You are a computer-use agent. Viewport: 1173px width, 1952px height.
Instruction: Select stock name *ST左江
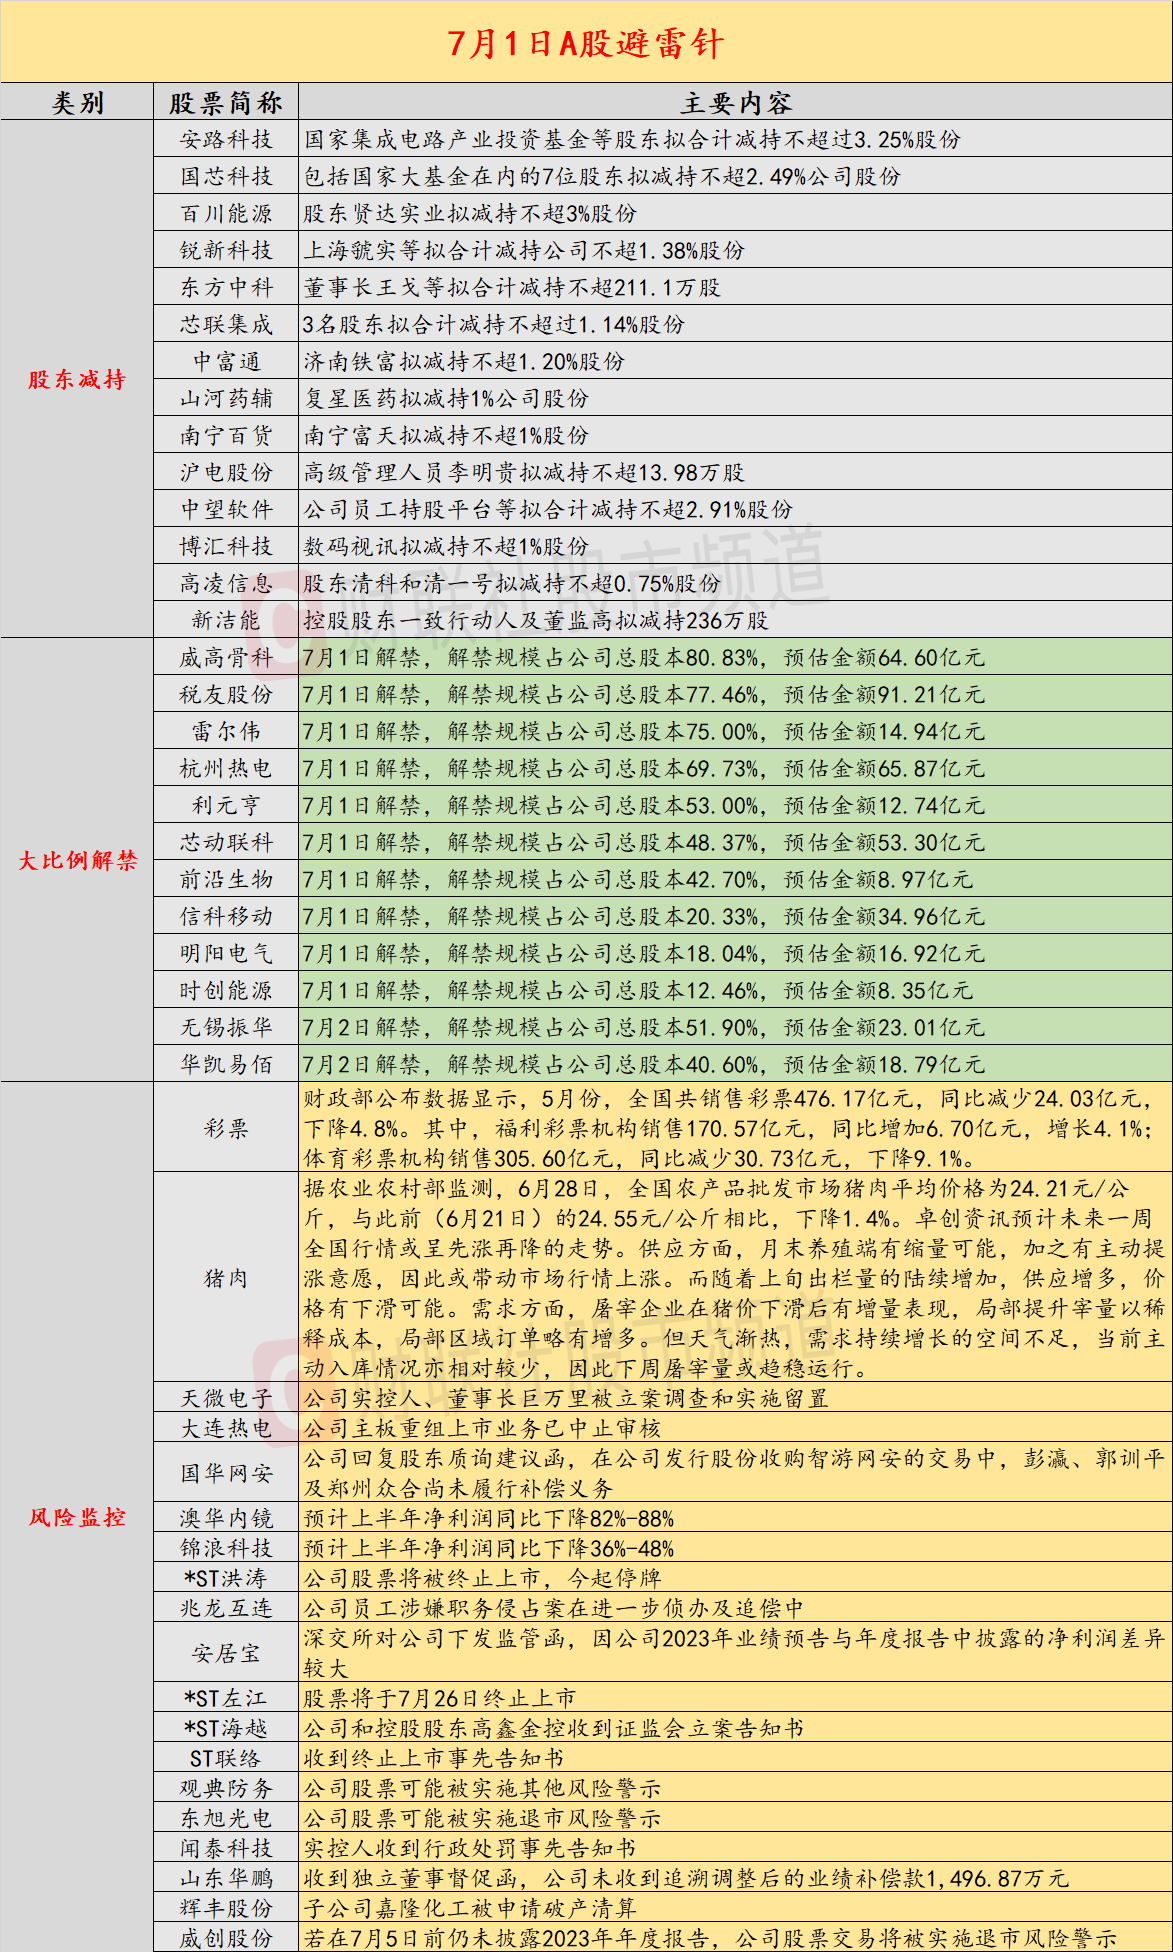click(226, 1699)
